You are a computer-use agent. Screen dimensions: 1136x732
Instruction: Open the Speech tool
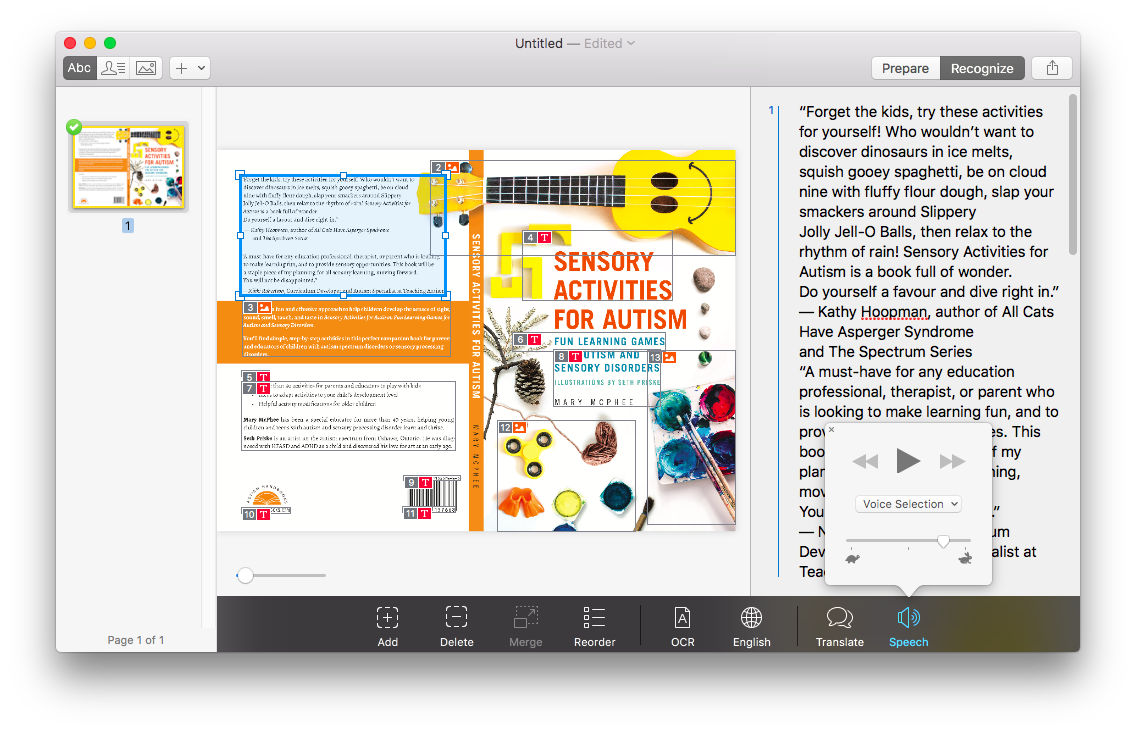click(908, 624)
